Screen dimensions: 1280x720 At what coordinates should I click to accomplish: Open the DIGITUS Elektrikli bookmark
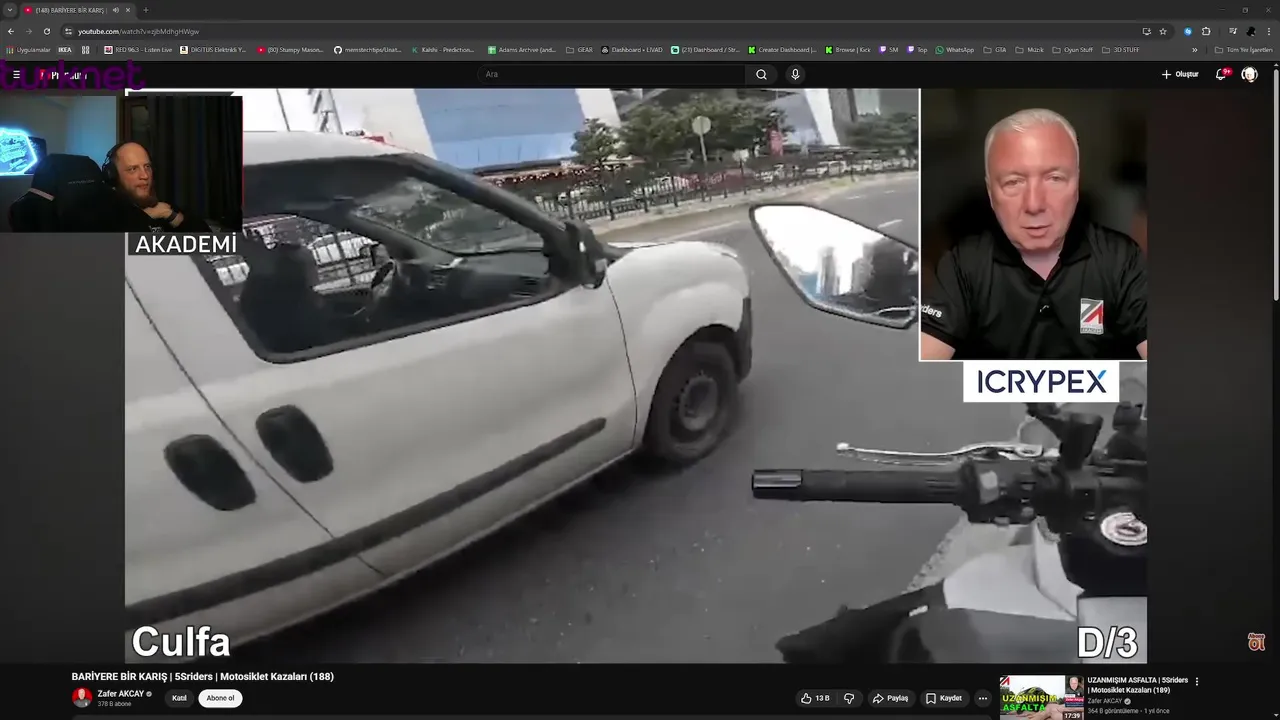pos(213,49)
